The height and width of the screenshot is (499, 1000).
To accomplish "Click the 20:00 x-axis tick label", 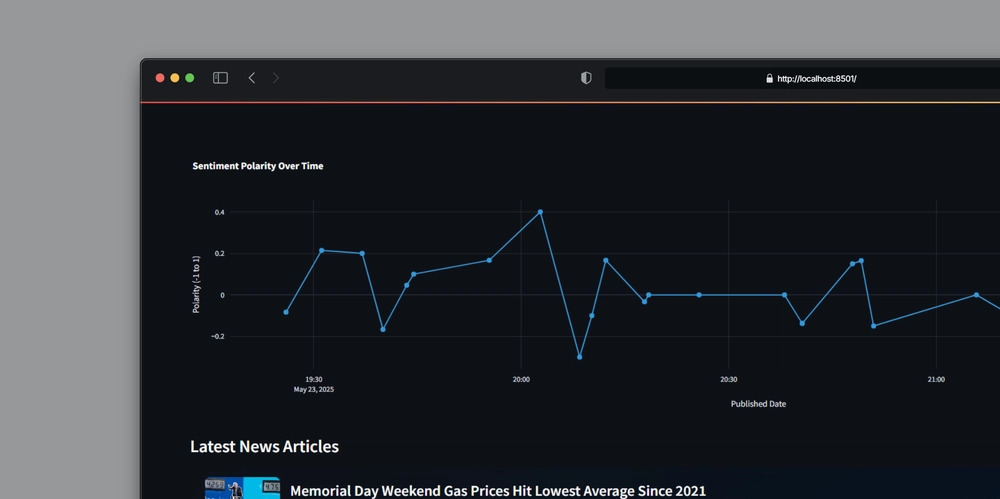I will click(521, 379).
